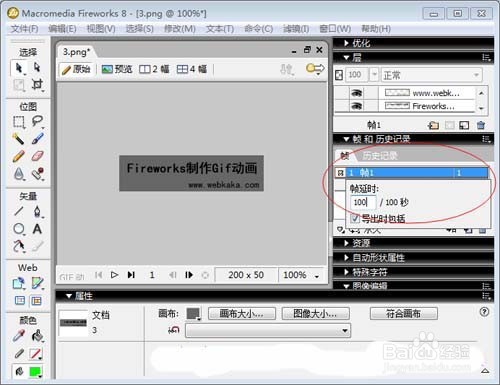Select the Marquee tool
This screenshot has width=500, height=385.
19,122
